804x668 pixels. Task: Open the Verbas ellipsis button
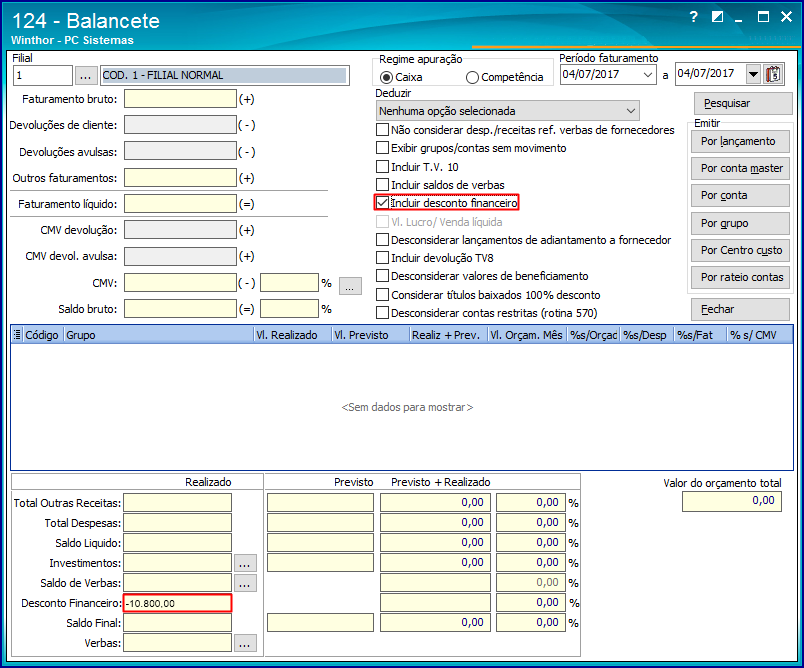click(x=245, y=643)
